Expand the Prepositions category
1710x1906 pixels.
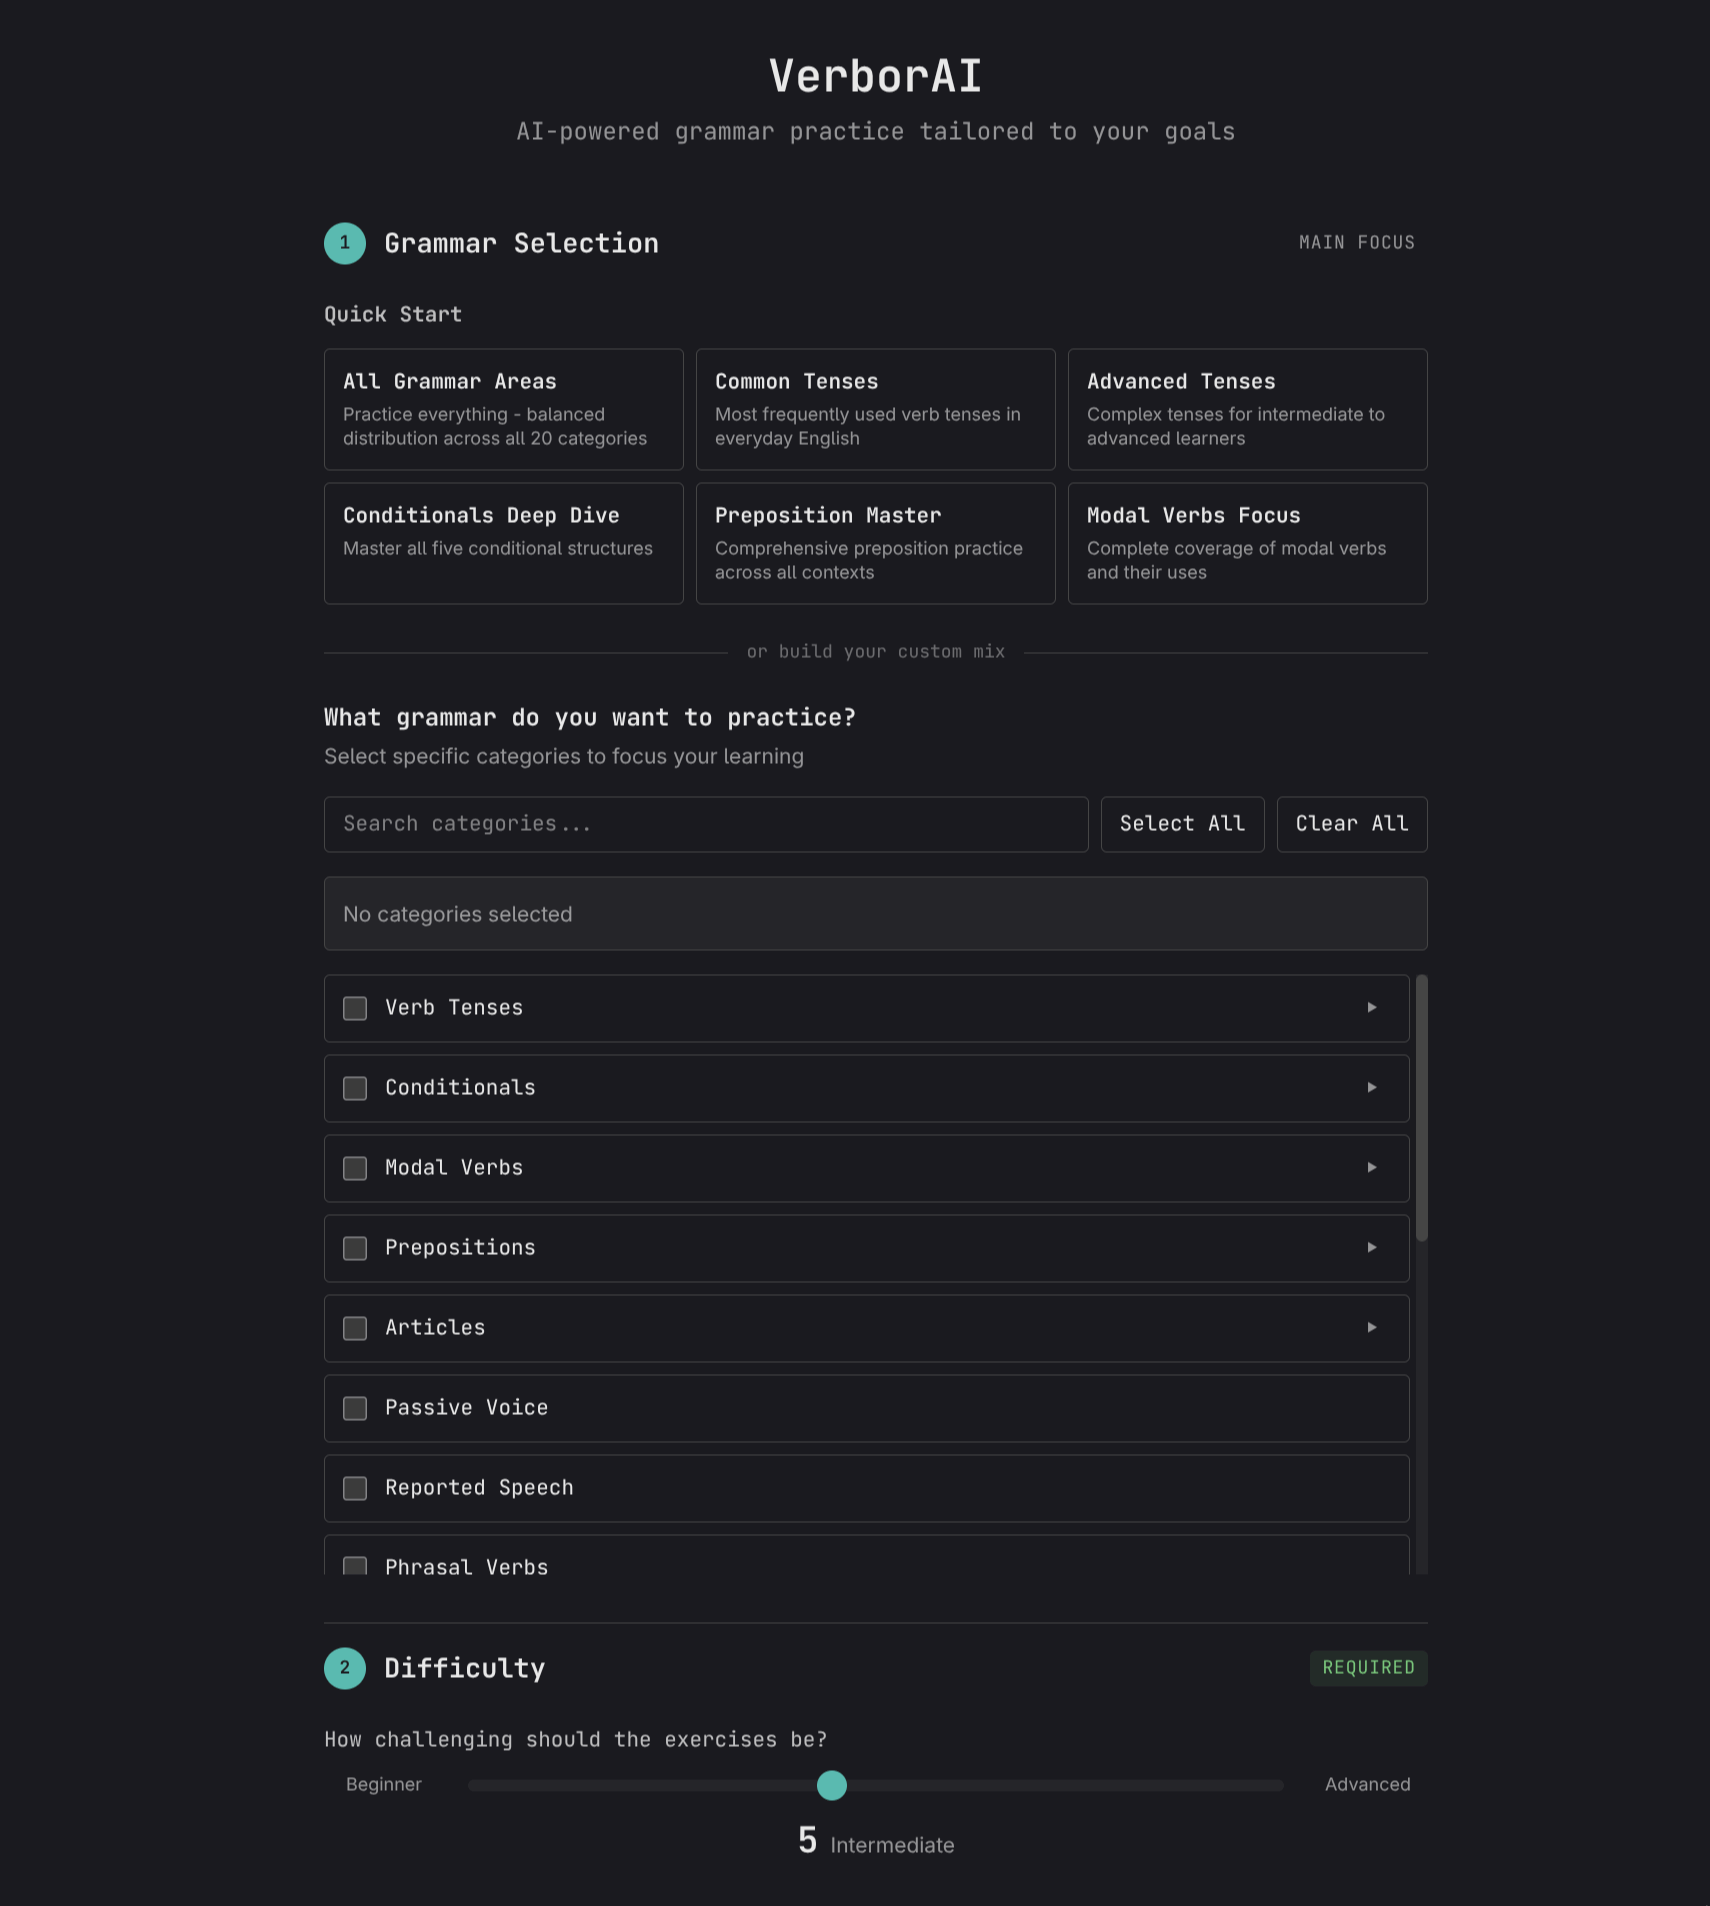pyautogui.click(x=1372, y=1248)
